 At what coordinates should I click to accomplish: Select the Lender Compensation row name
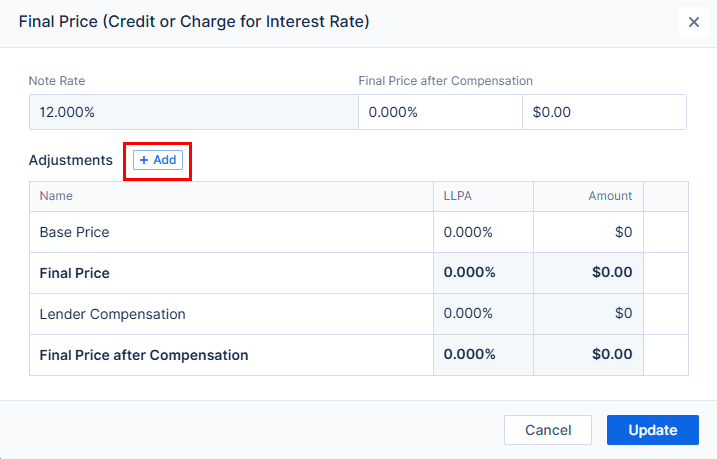tap(113, 314)
